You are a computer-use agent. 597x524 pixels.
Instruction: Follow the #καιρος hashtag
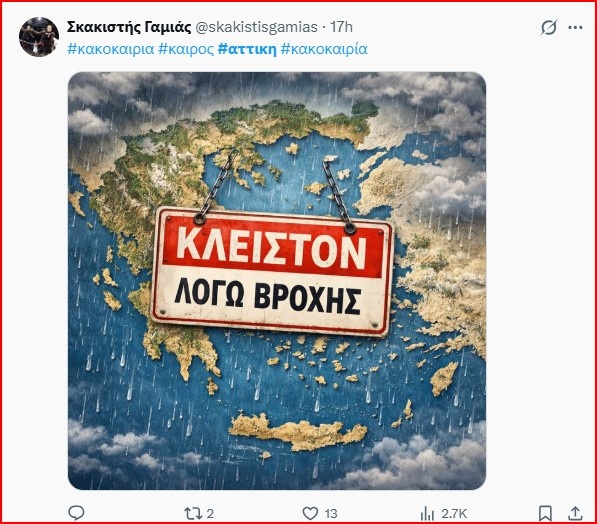[x=186, y=49]
